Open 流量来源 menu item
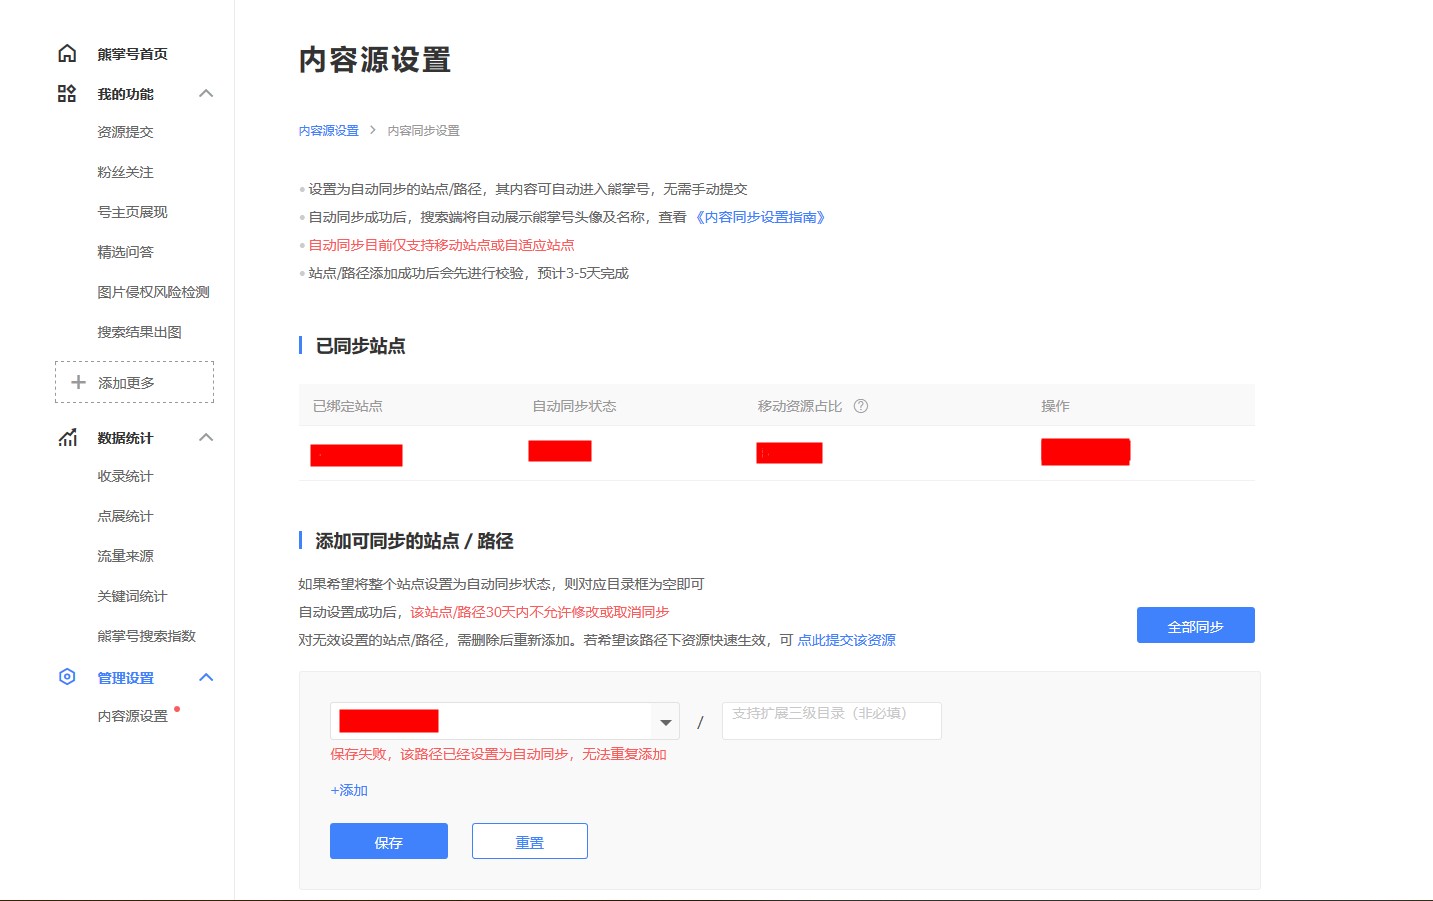 click(125, 556)
